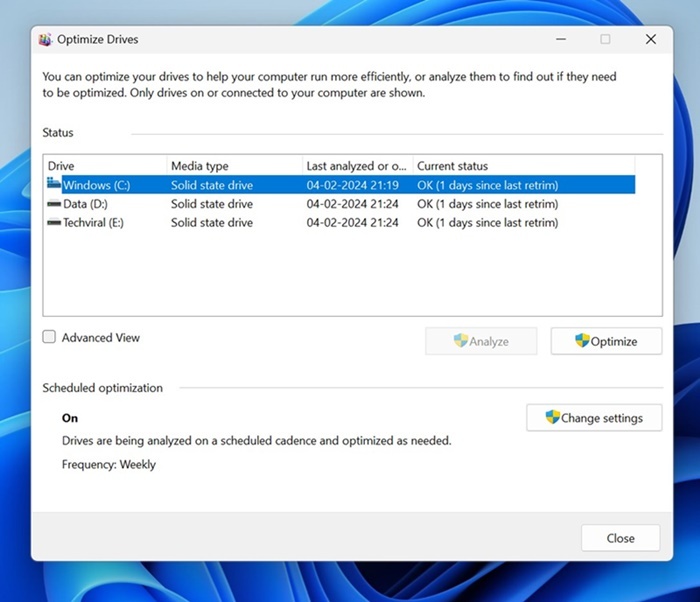The image size is (700, 602).
Task: Click the Close button at bottom
Action: [621, 538]
